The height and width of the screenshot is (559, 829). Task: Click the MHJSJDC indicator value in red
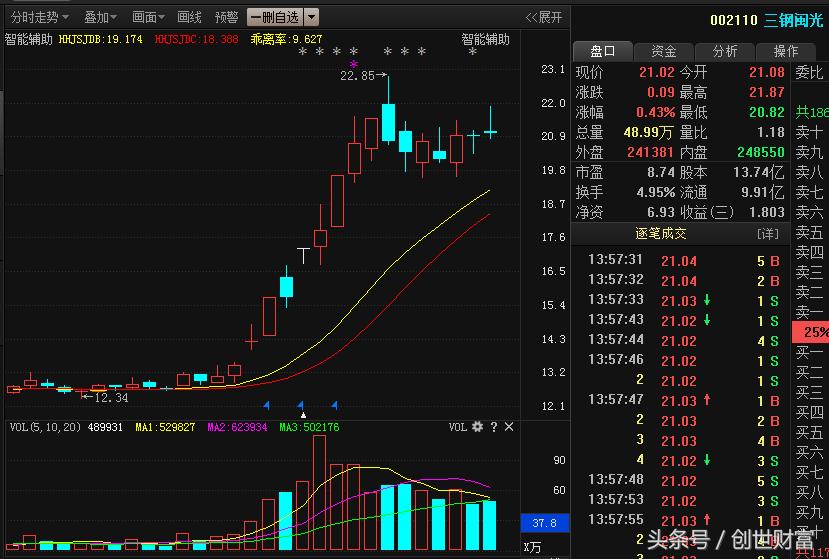(196, 39)
